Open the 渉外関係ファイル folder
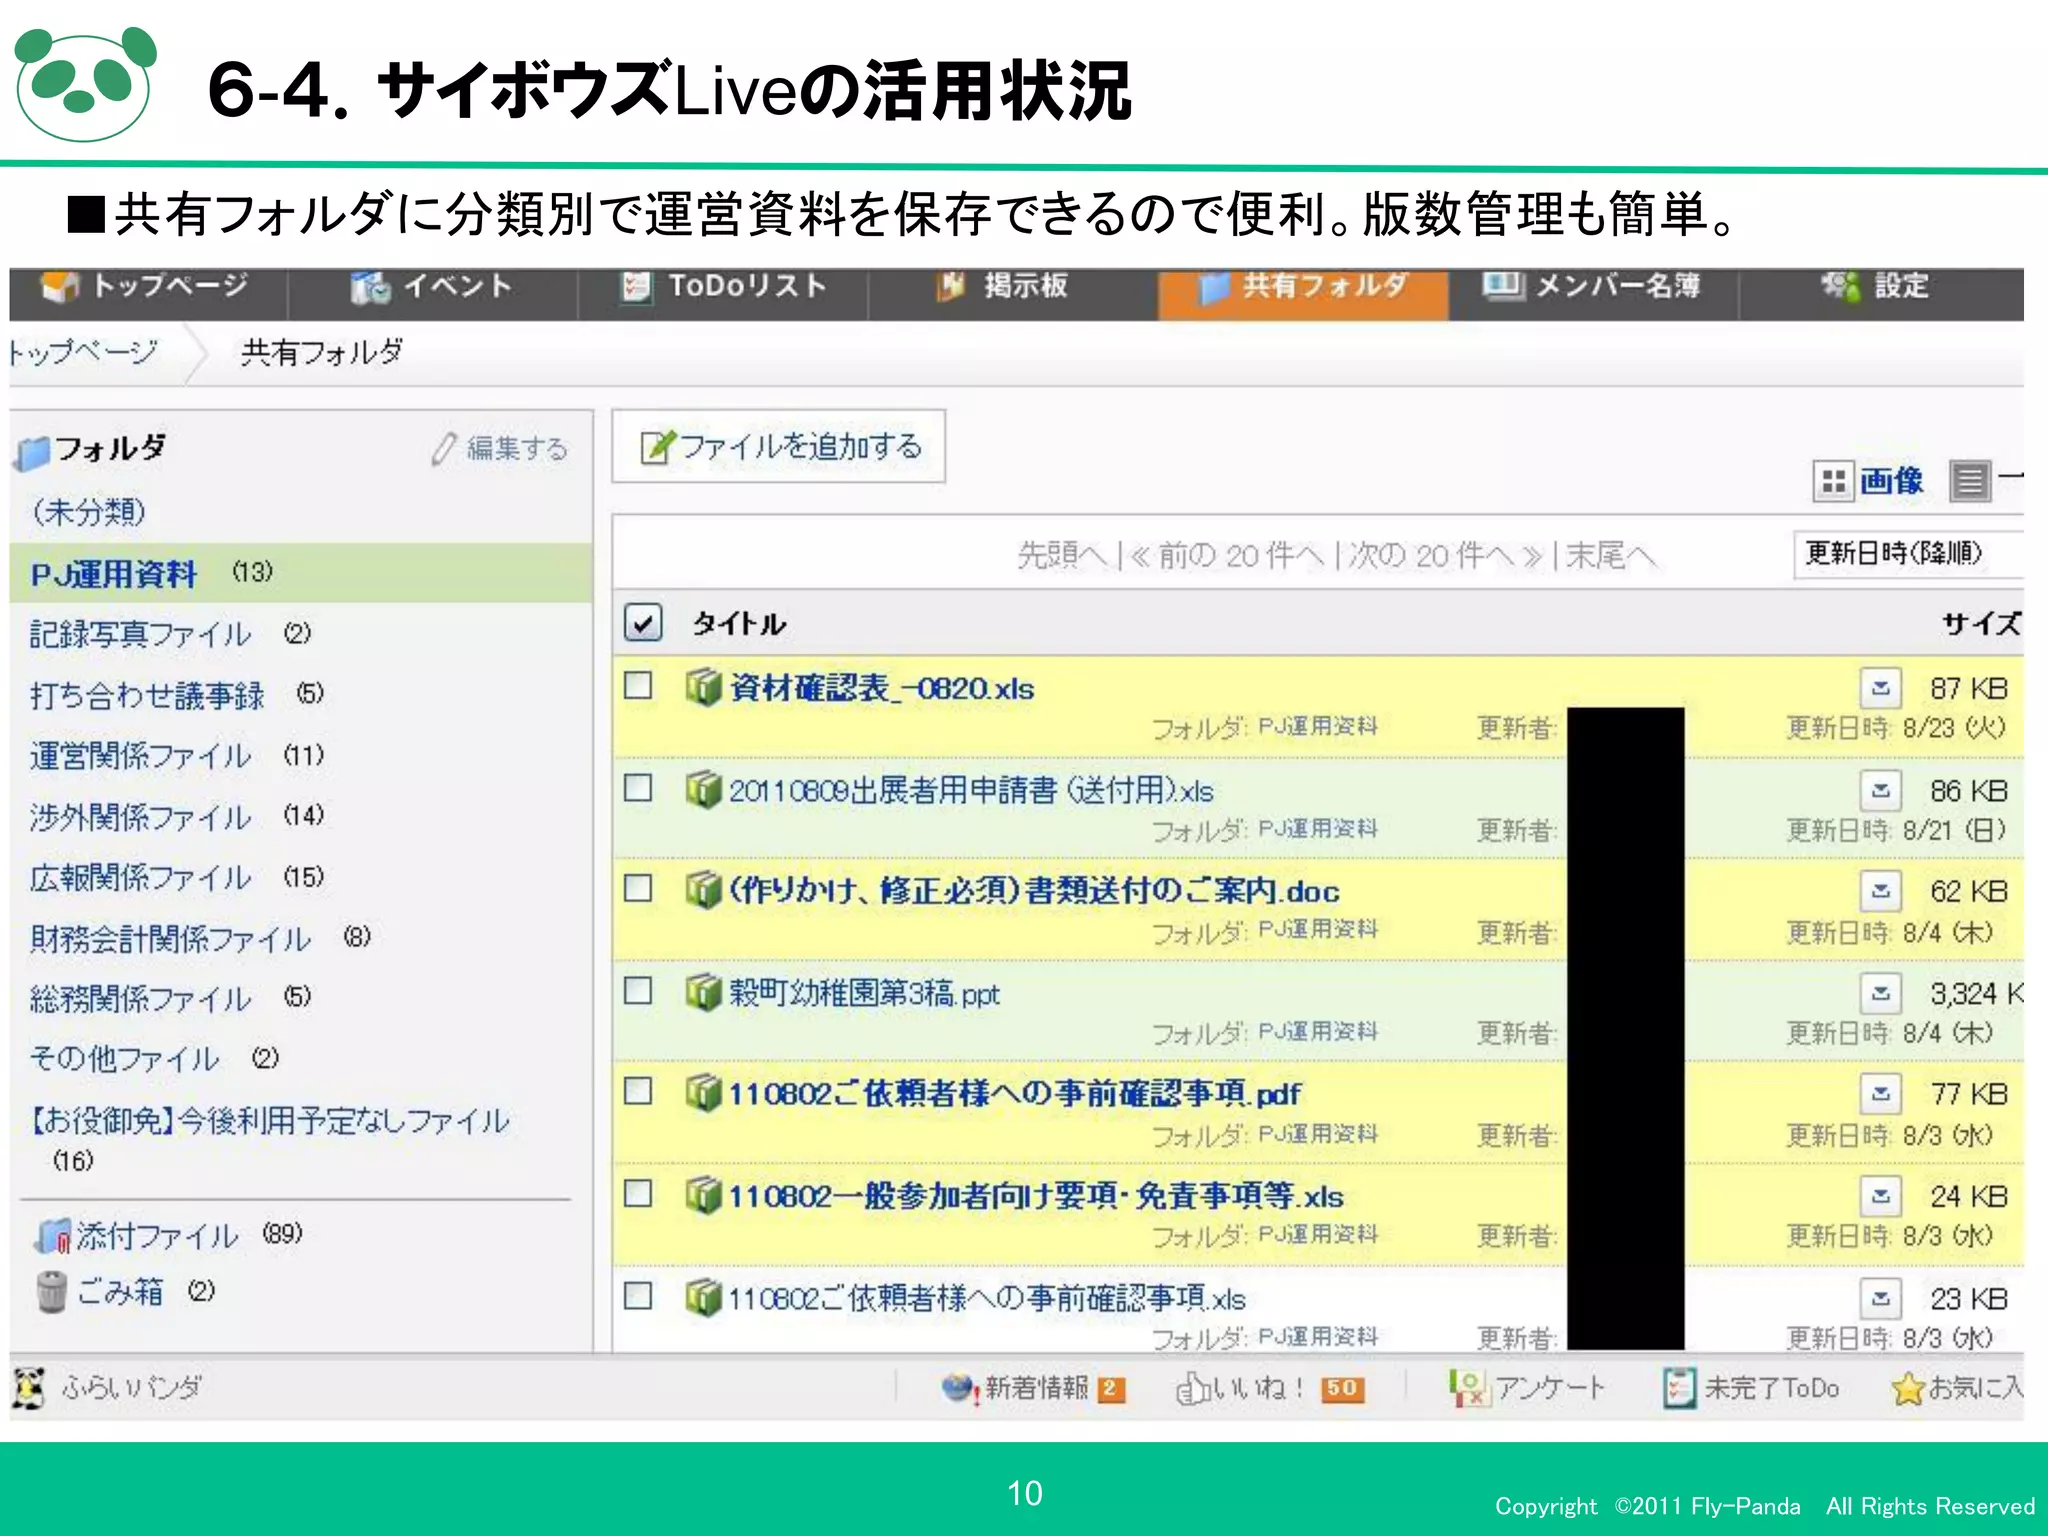This screenshot has width=2048, height=1536. (140, 817)
